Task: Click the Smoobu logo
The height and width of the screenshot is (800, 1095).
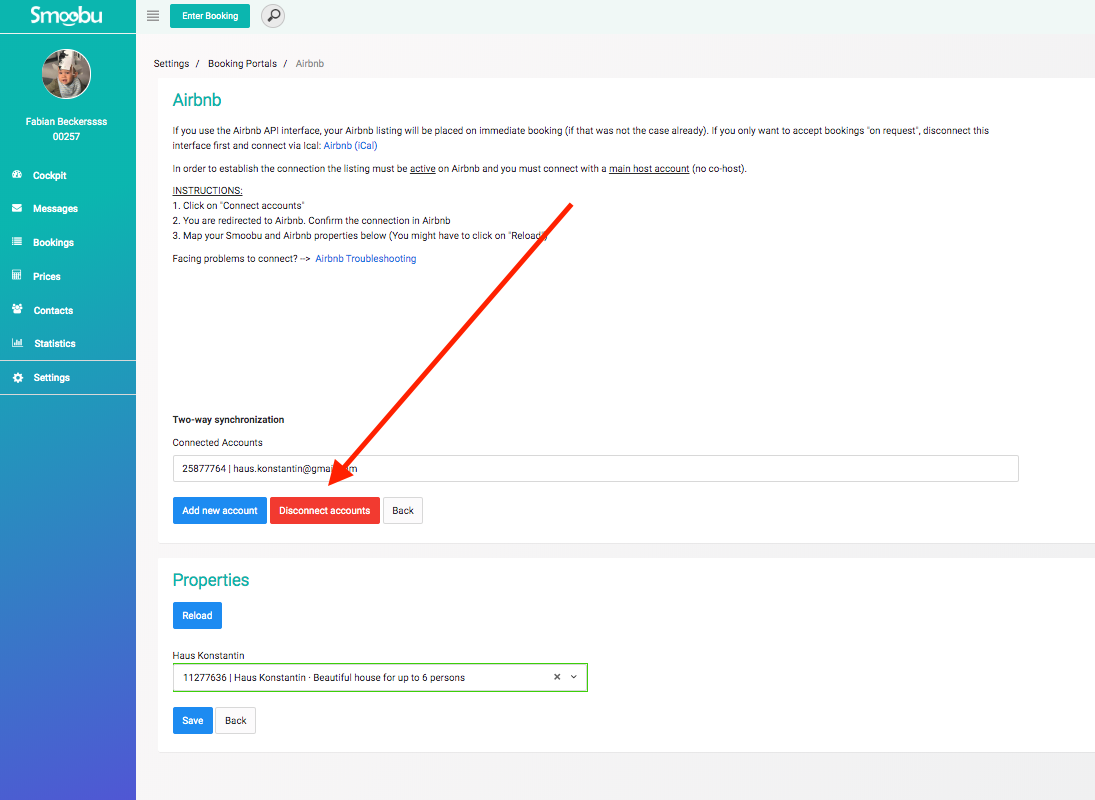Action: click(66, 15)
